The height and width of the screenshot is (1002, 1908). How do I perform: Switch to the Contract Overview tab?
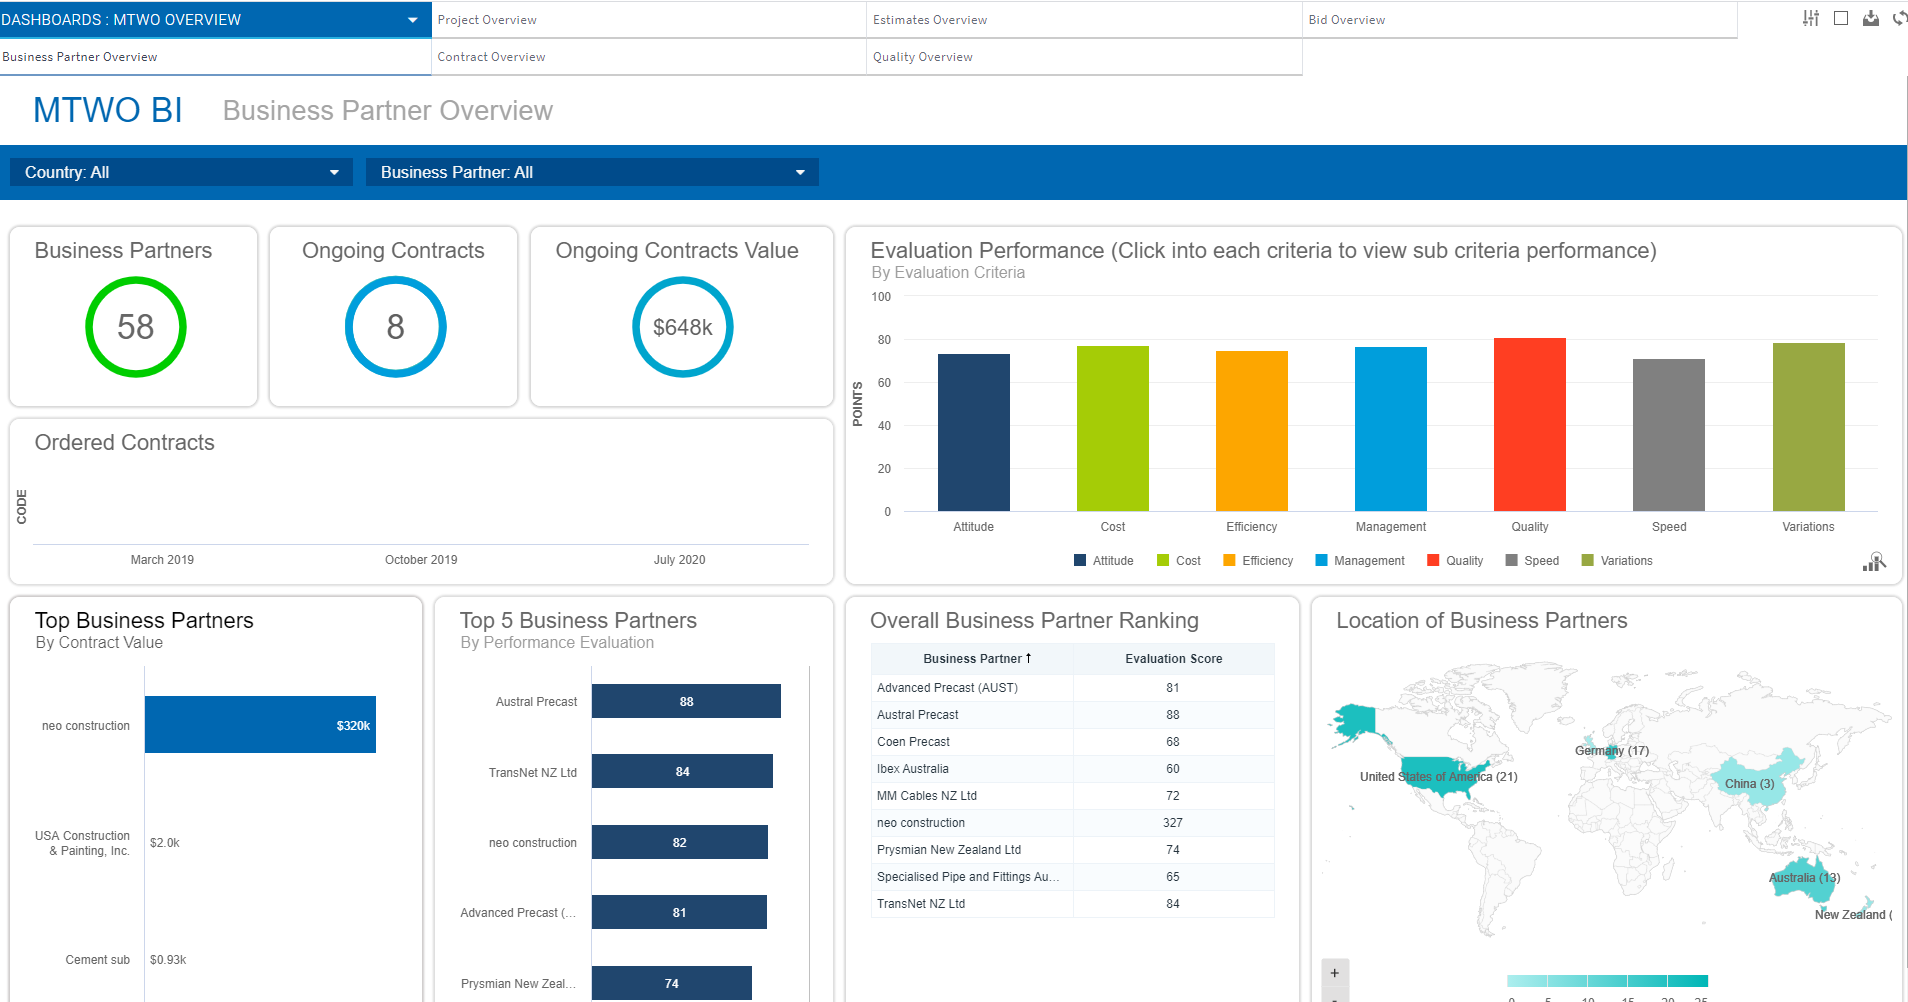[491, 57]
